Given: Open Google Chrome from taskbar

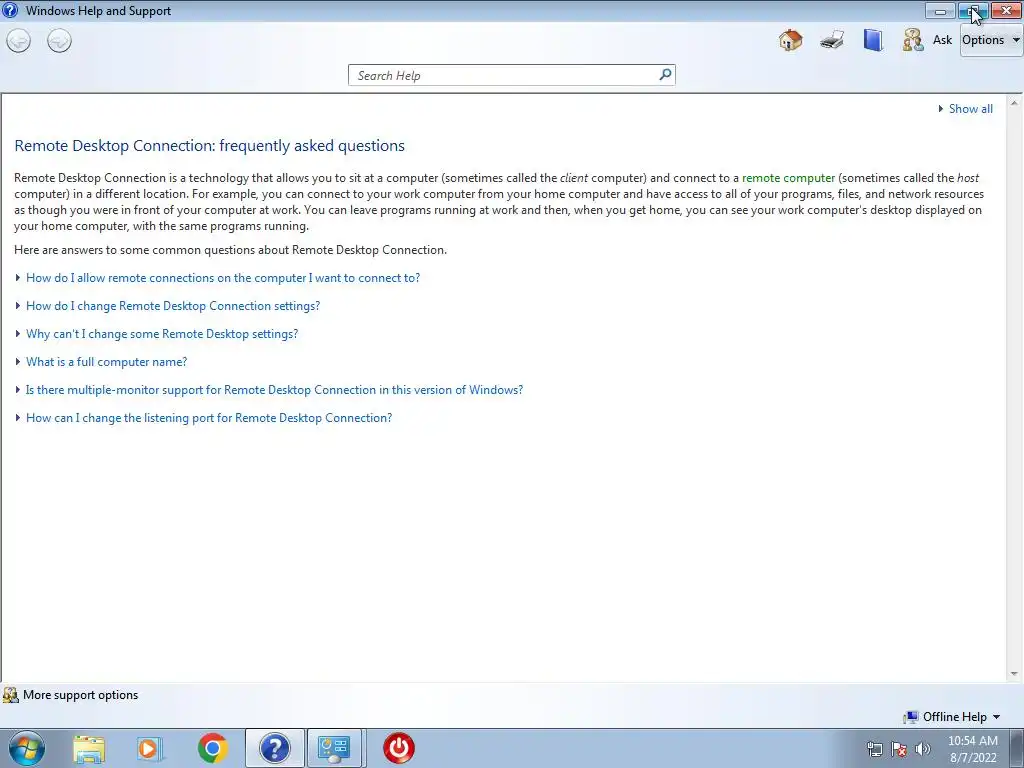Looking at the screenshot, I should [212, 748].
